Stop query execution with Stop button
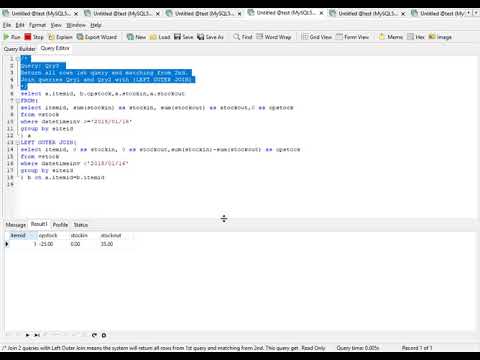This screenshot has width=480, height=360. tap(34, 37)
